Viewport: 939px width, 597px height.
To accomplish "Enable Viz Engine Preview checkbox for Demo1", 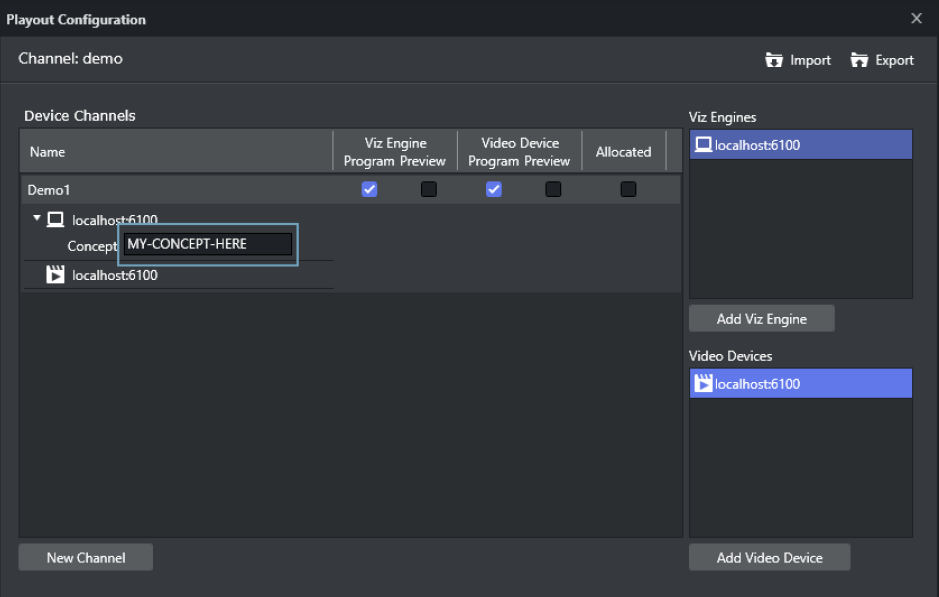I will (x=429, y=189).
